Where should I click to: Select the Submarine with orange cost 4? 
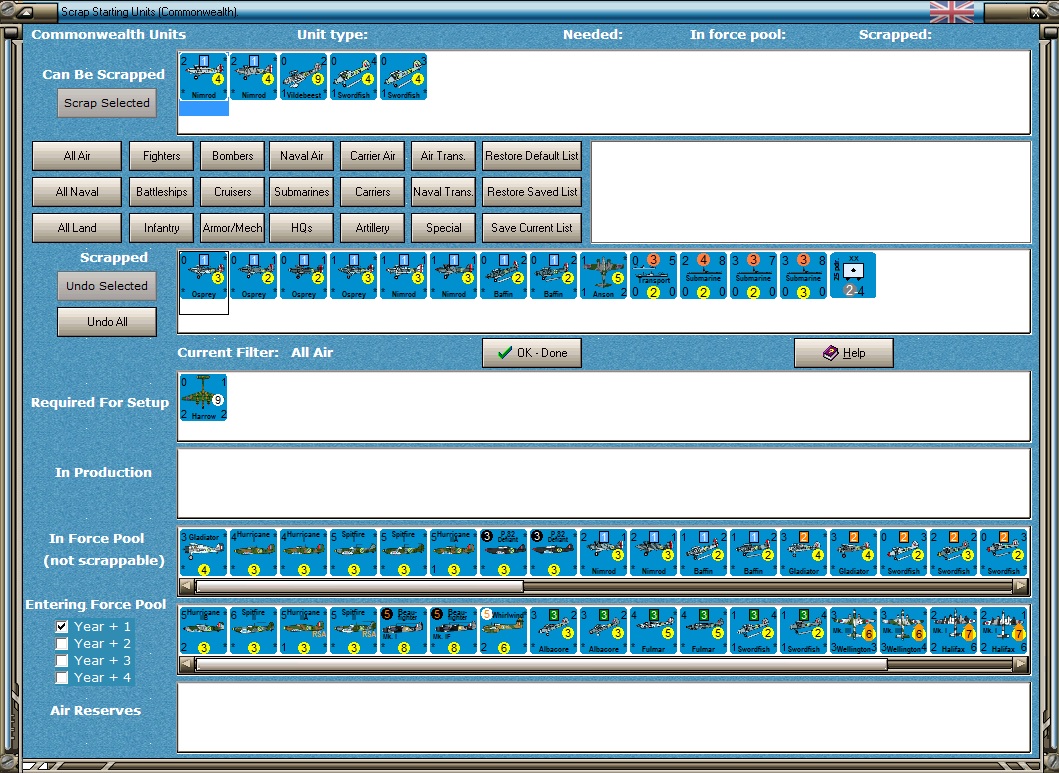tap(703, 275)
